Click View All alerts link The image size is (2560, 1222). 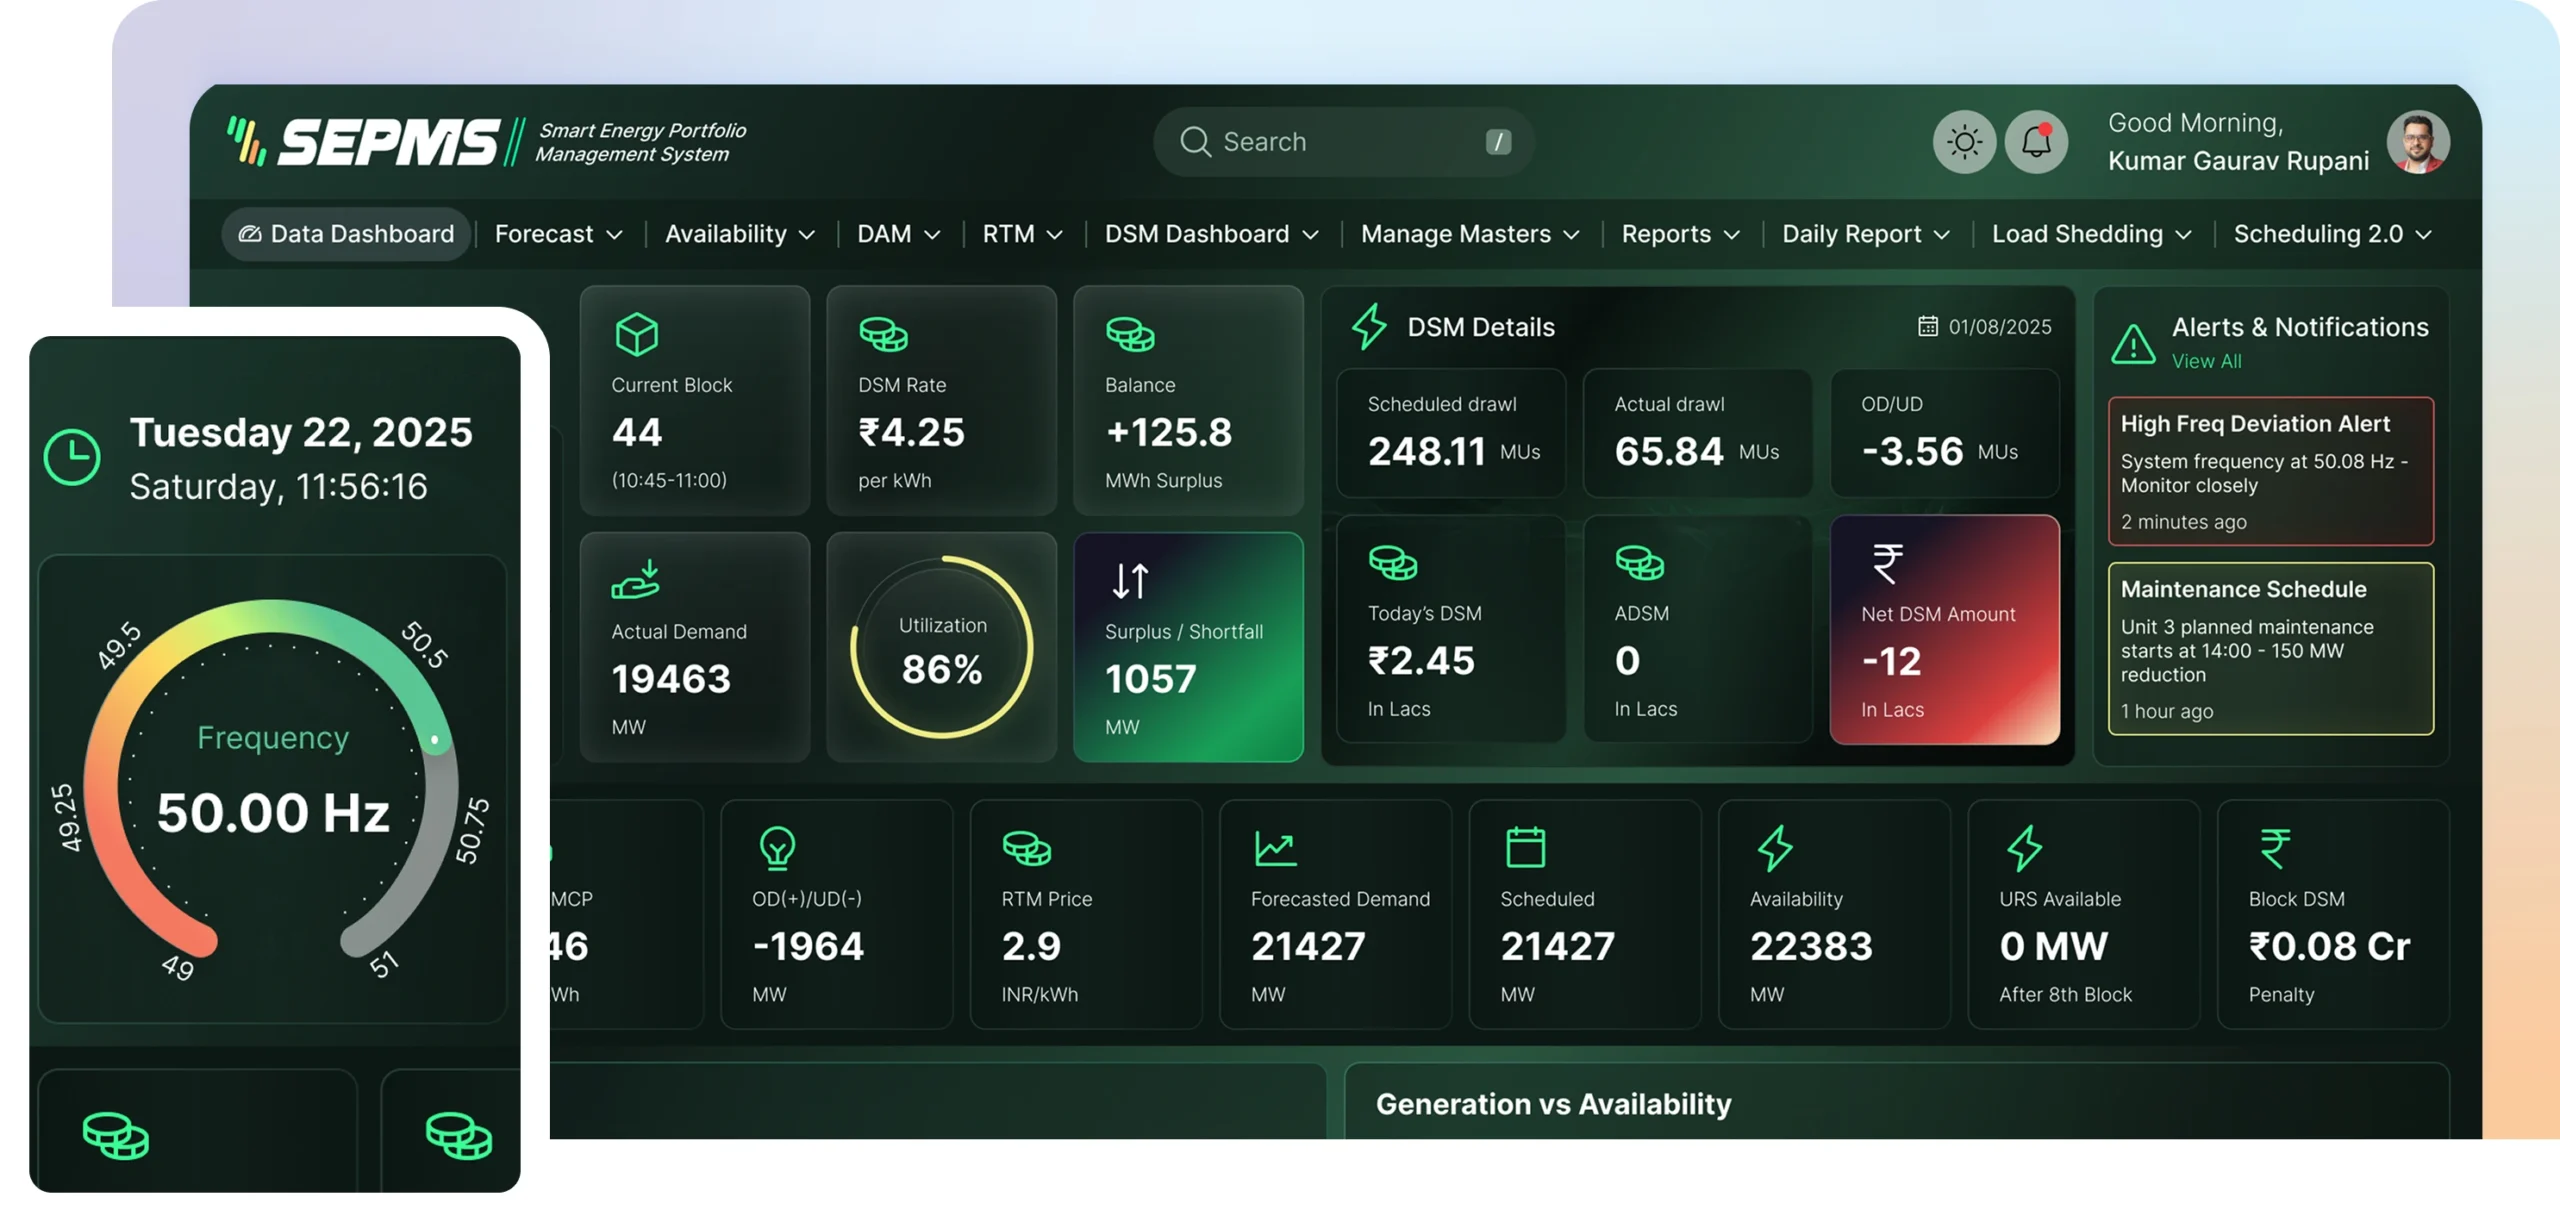2206,361
